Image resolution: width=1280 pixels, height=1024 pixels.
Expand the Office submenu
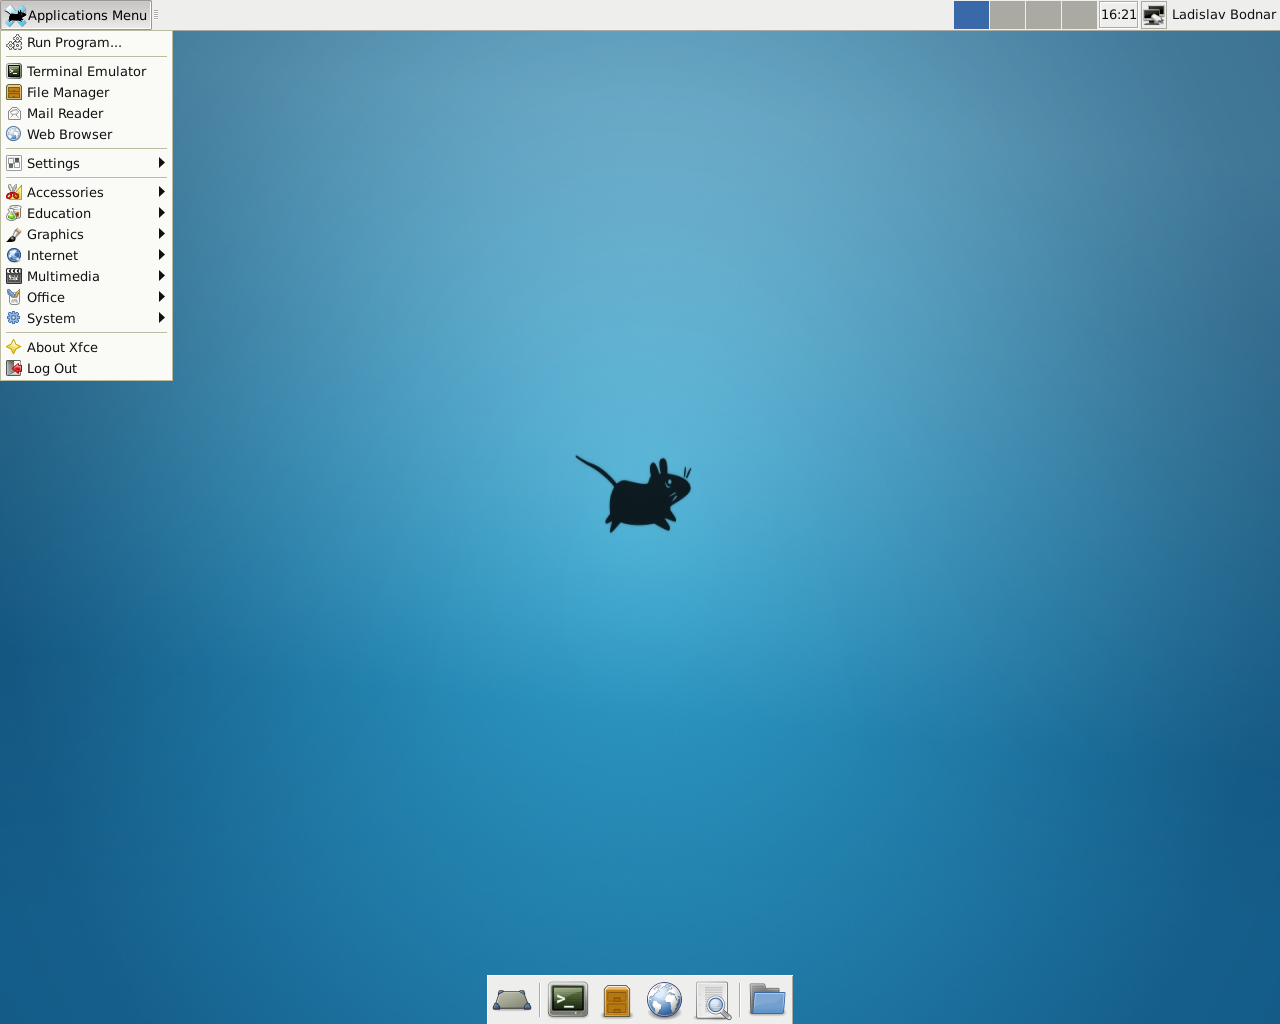pos(87,297)
